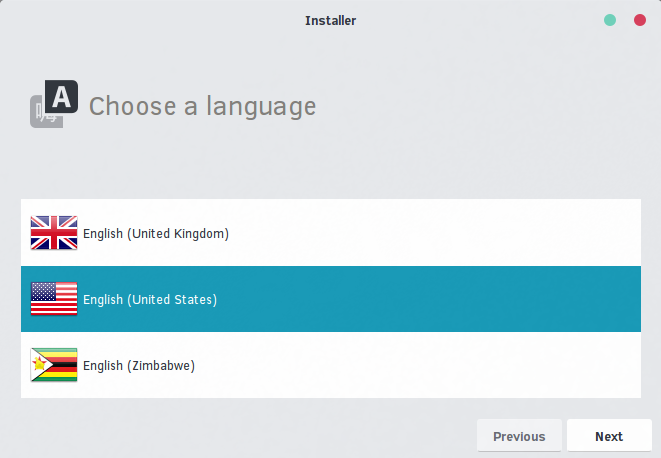Viewport: 661px width, 458px height.
Task: Click empty area of highlighted United States row
Action: [x=422, y=299]
